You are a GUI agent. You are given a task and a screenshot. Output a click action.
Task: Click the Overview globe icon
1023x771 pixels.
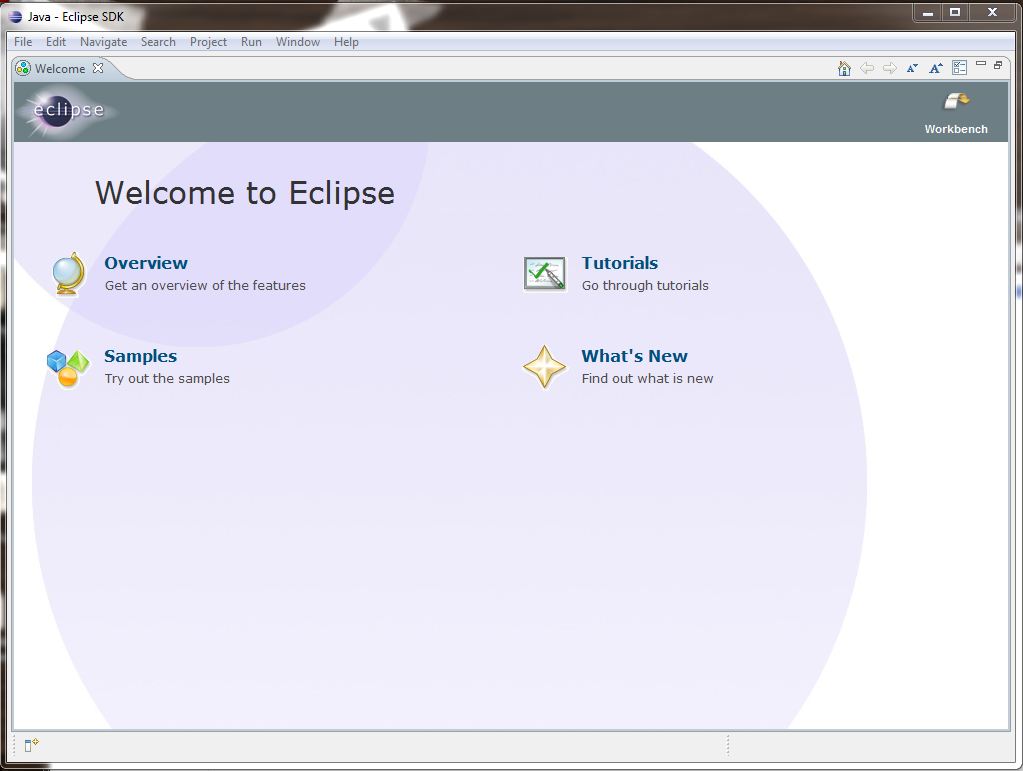69,273
